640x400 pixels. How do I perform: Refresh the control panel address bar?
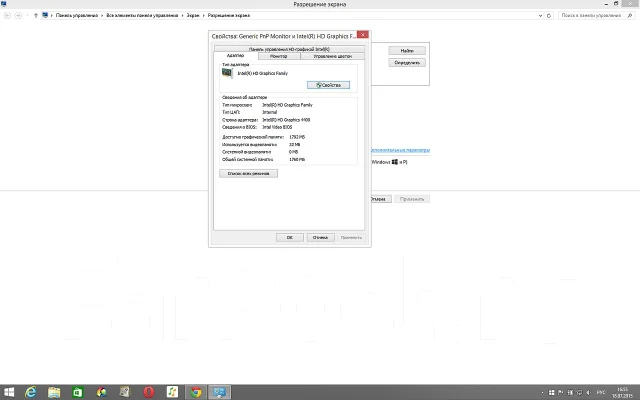549,16
